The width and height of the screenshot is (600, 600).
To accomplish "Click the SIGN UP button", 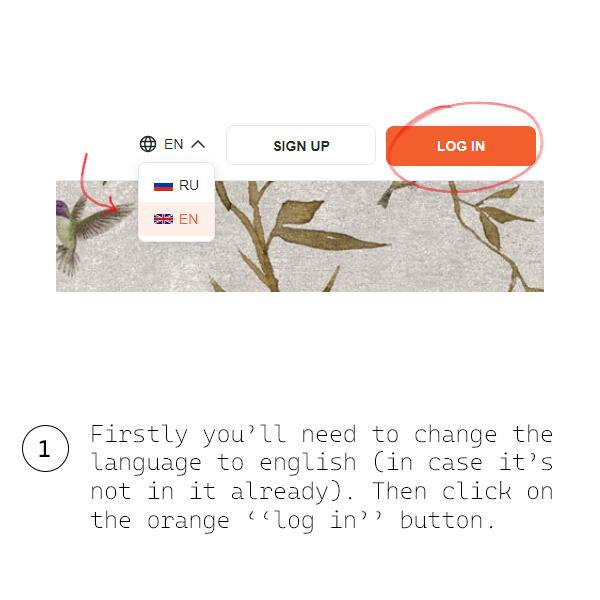I will (301, 145).
